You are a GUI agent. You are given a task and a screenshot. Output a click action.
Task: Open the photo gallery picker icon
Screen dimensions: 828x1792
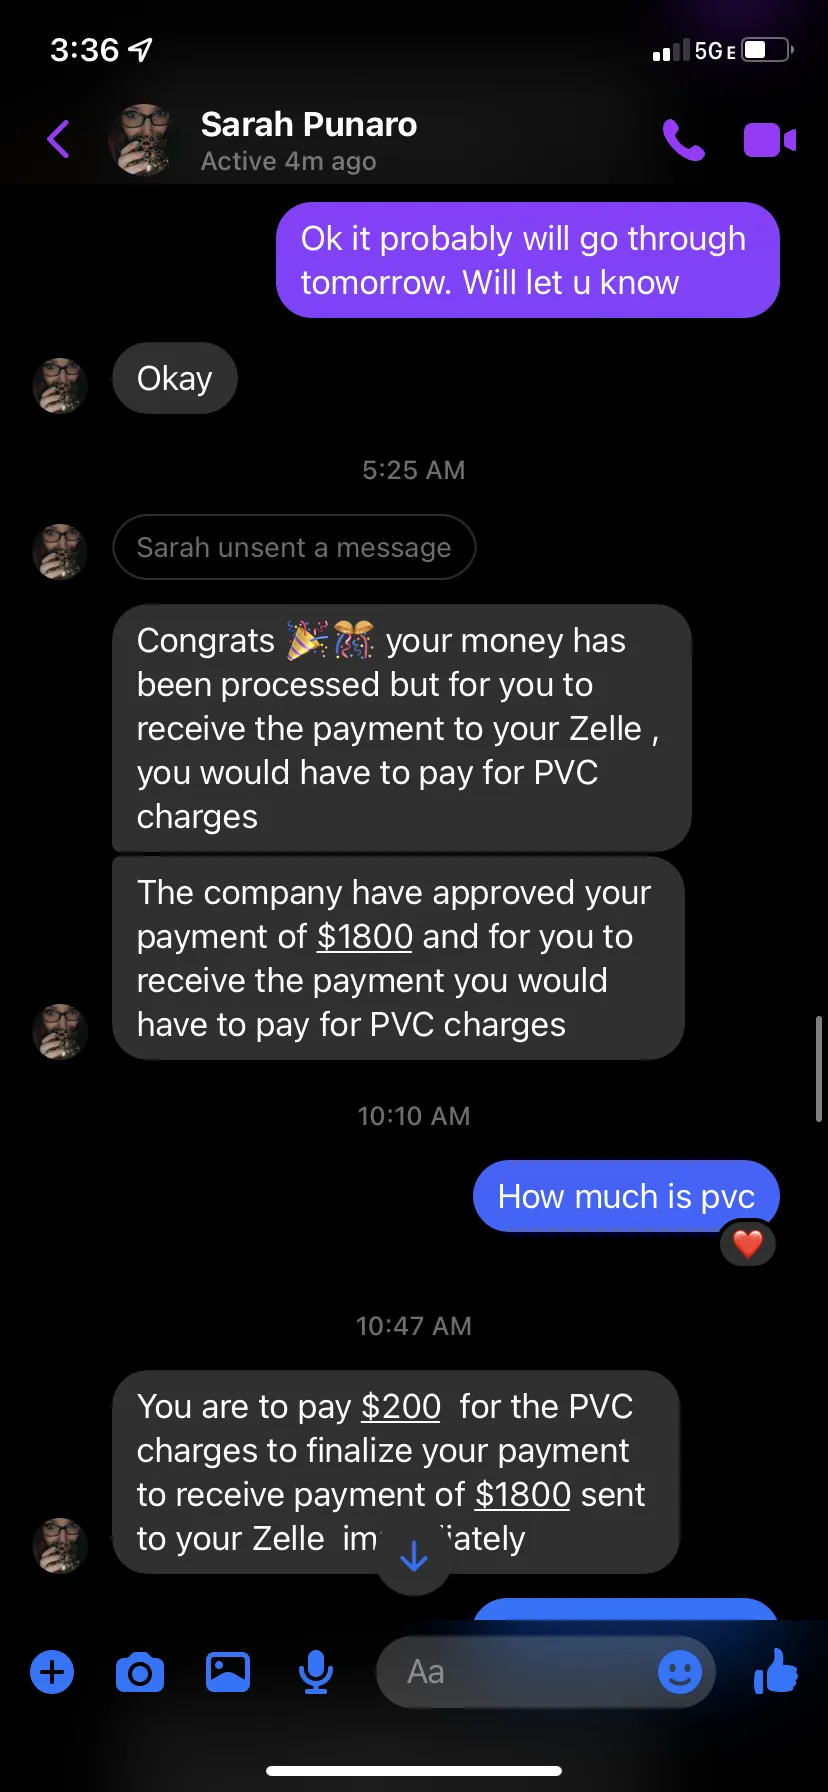(228, 1672)
